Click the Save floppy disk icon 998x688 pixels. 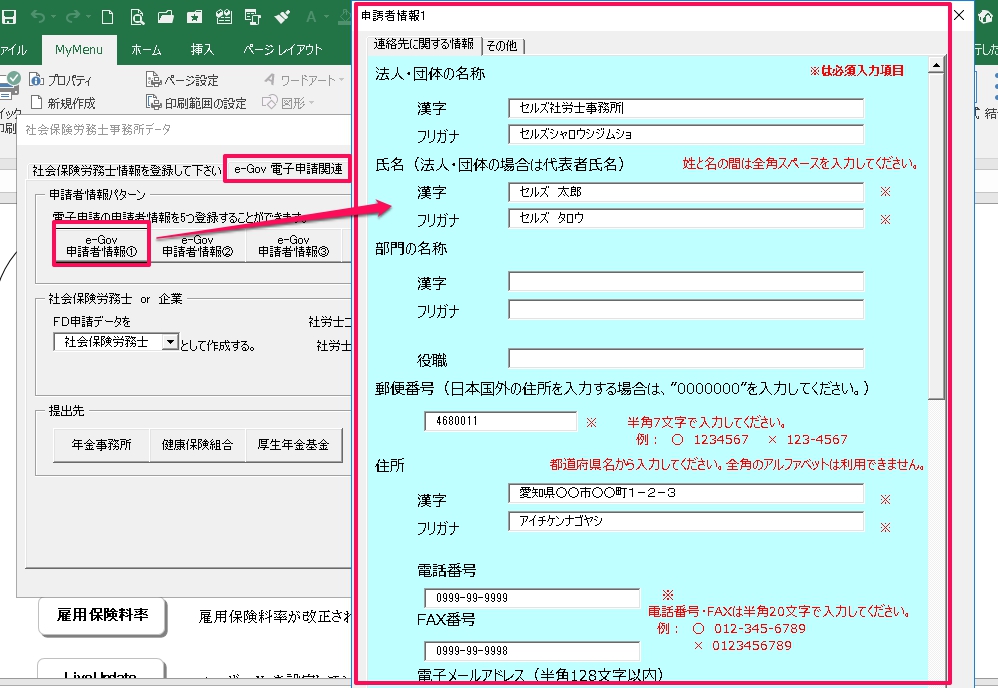click(9, 17)
